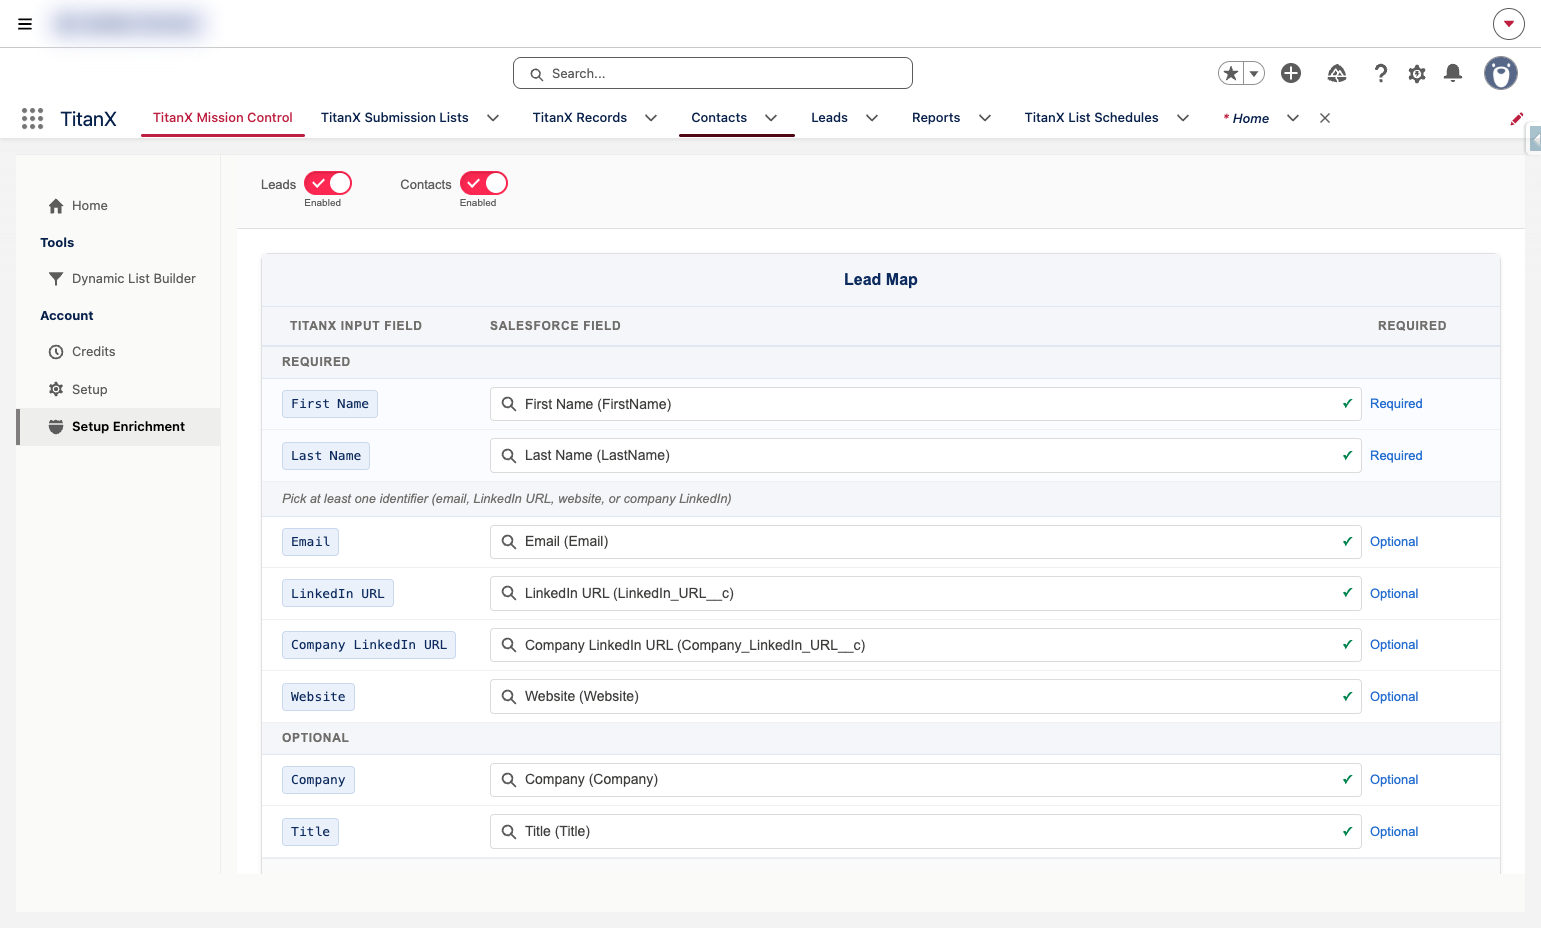
Task: Click the Website (Website) field lookup
Action: coord(926,697)
